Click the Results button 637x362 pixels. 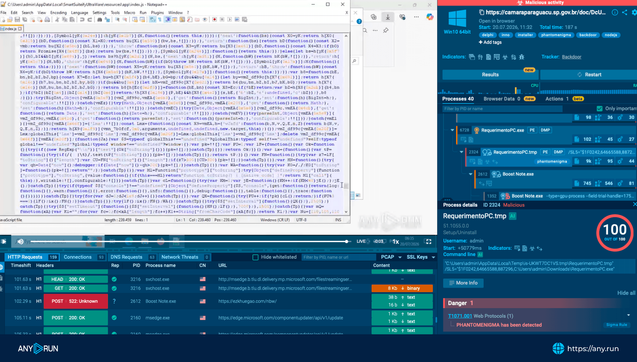(490, 75)
